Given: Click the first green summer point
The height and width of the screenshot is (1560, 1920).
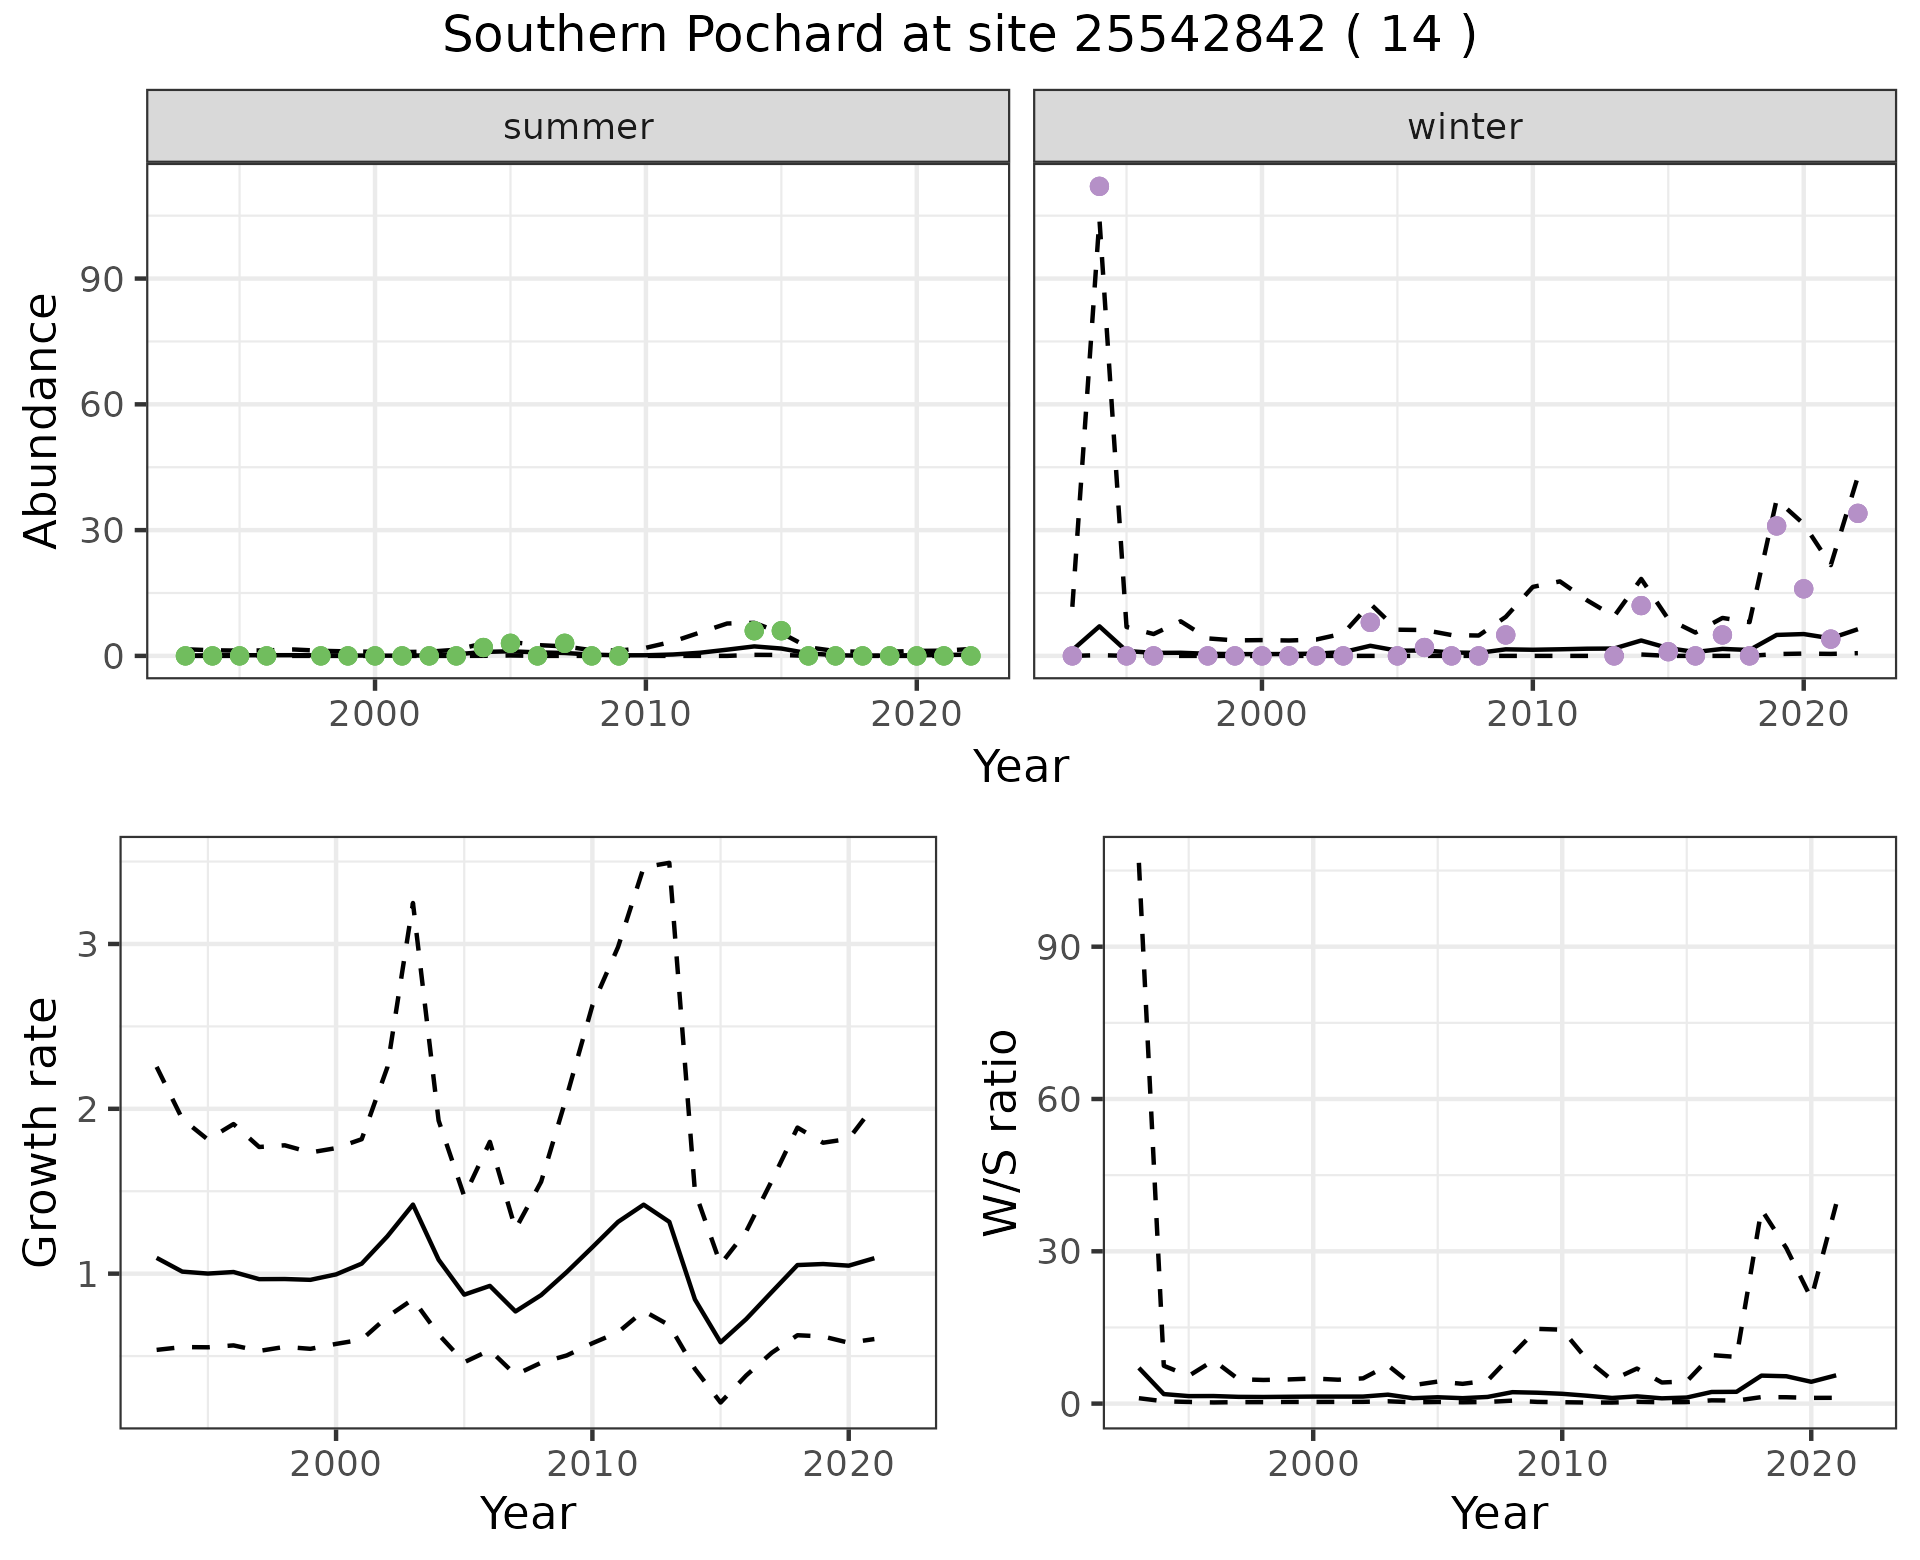Looking at the screenshot, I should (x=185, y=656).
